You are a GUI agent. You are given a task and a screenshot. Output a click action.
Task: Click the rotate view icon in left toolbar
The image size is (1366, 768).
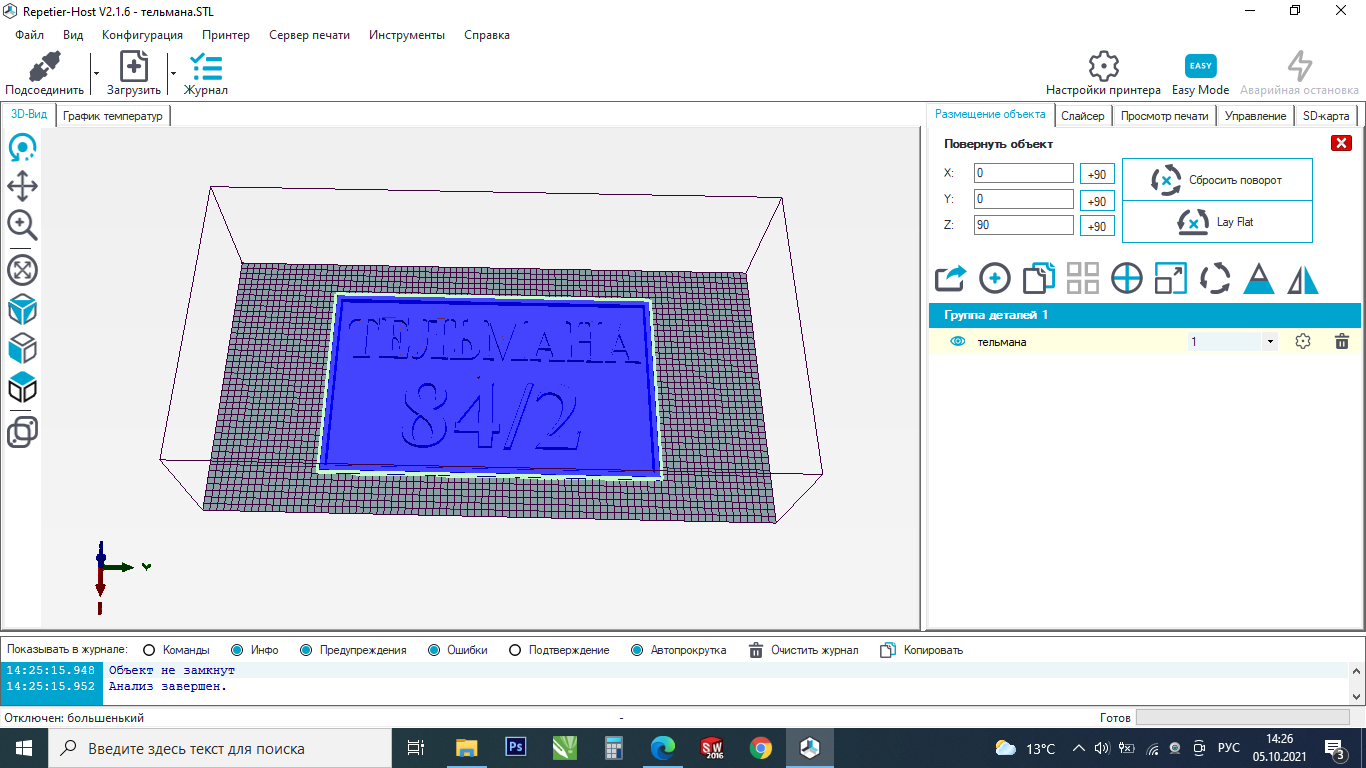22,149
